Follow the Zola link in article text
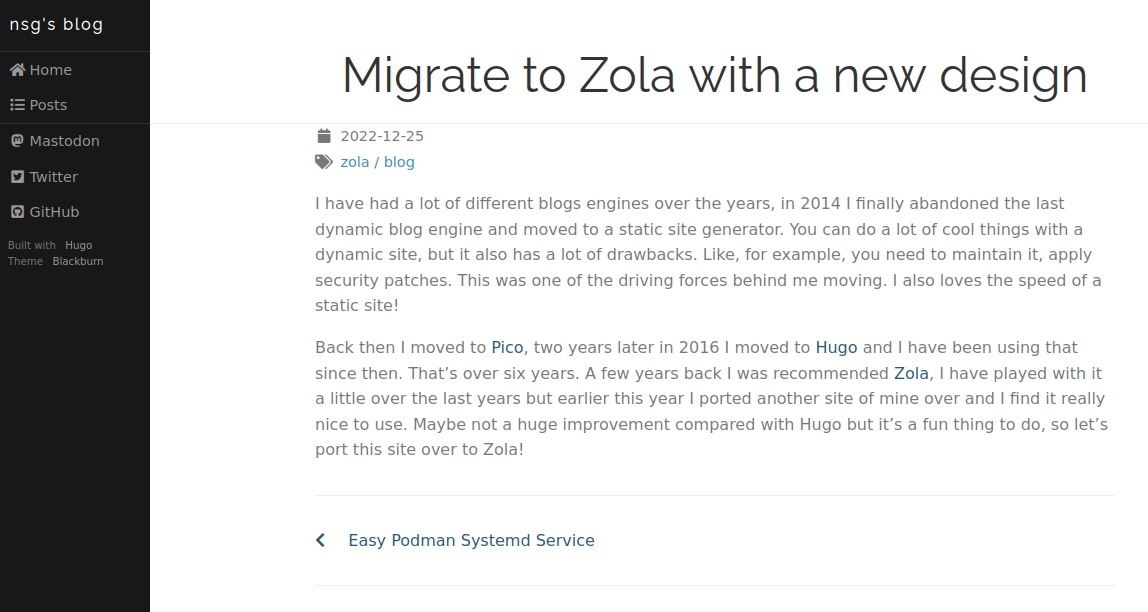This screenshot has height=612, width=1148. (x=912, y=373)
